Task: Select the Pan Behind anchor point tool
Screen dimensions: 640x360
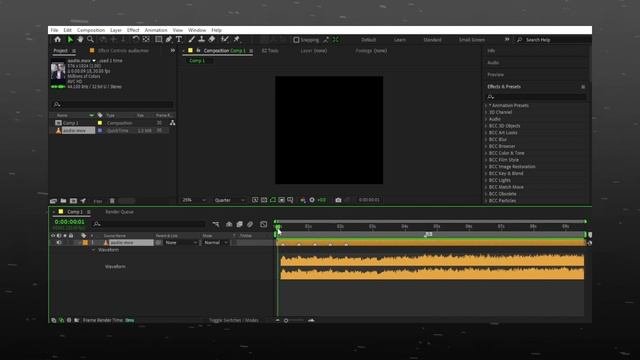Action: [146, 40]
